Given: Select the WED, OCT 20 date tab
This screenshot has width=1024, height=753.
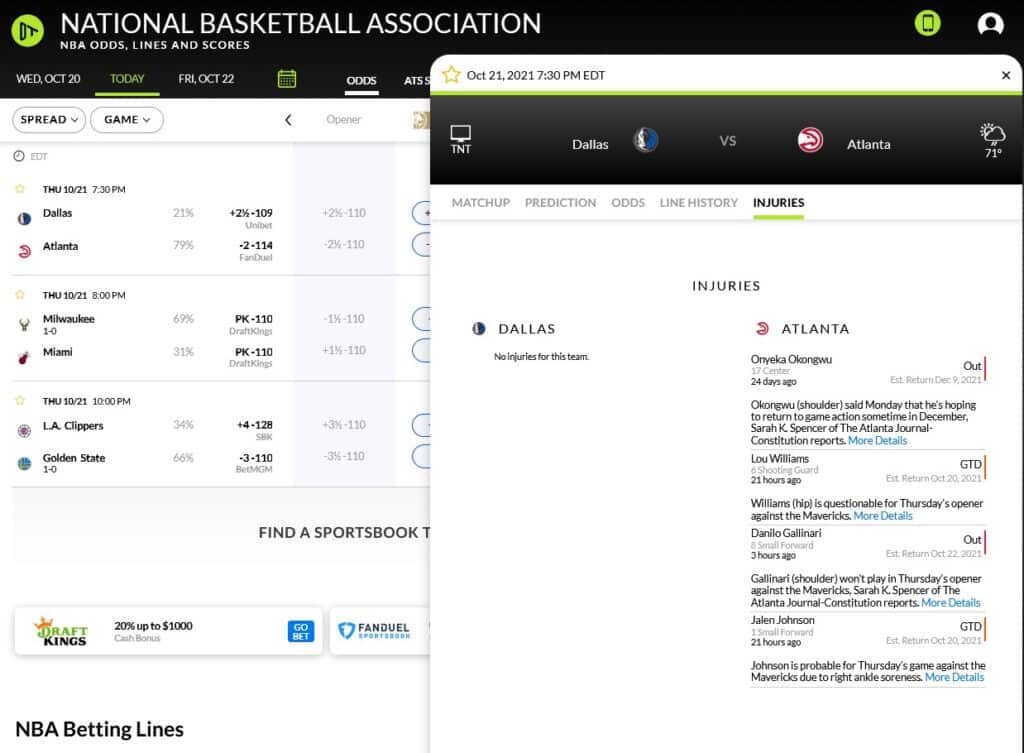Looking at the screenshot, I should pyautogui.click(x=48, y=78).
